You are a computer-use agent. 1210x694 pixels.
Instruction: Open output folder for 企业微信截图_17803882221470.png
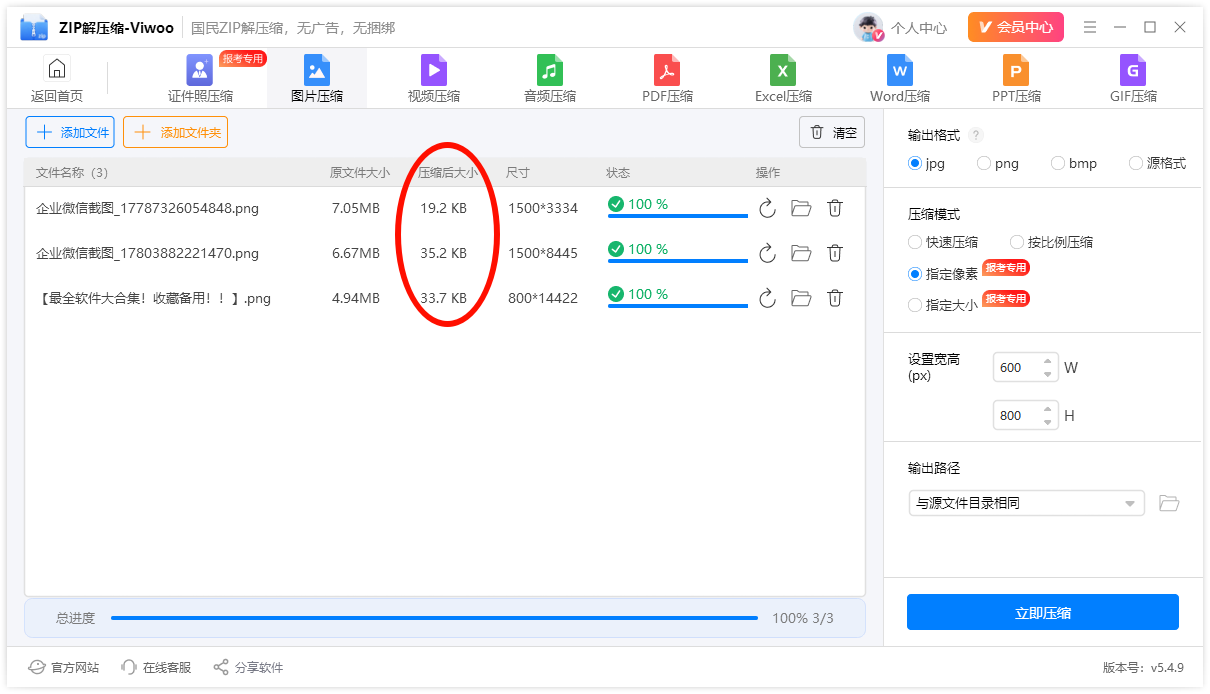[x=801, y=253]
